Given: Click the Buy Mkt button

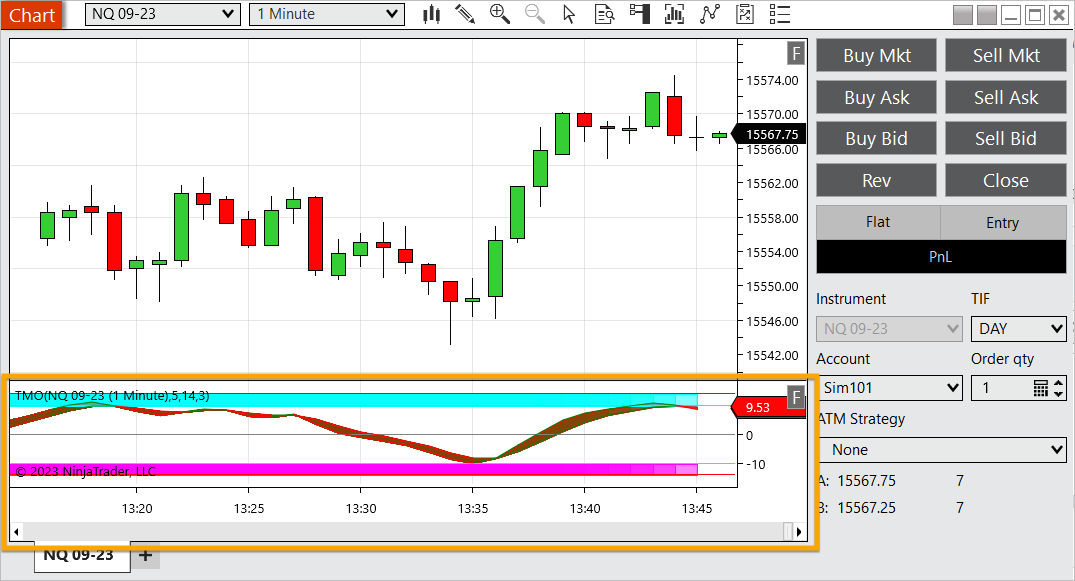Looking at the screenshot, I should [876, 56].
